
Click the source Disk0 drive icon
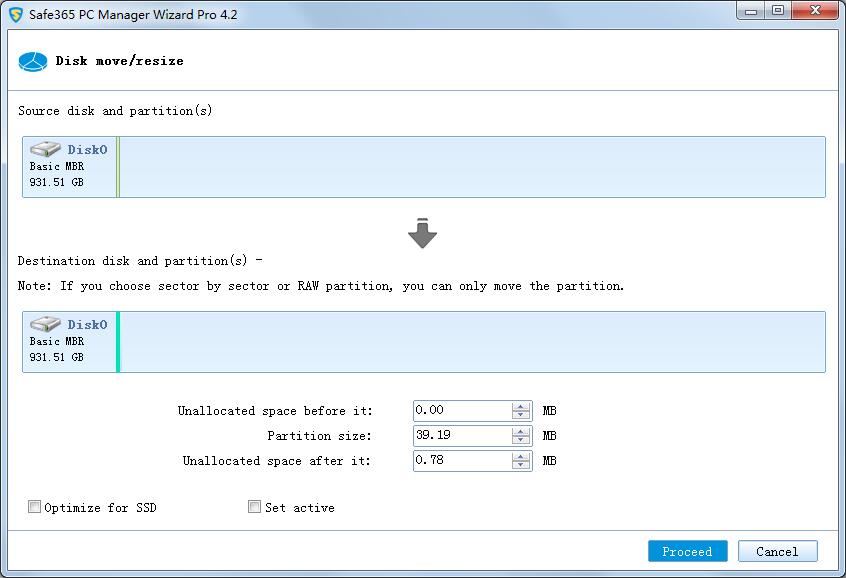(45, 149)
